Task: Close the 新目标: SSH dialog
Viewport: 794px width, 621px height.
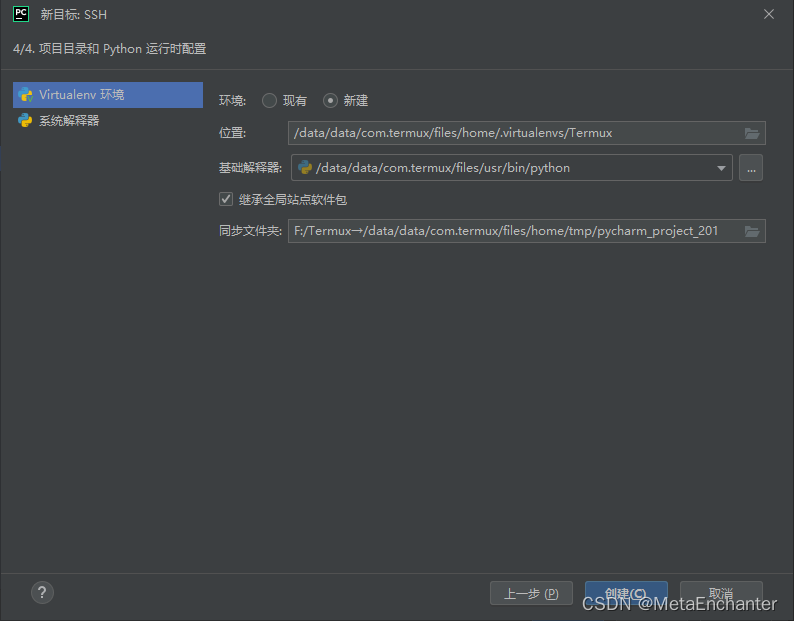Action: 769,14
